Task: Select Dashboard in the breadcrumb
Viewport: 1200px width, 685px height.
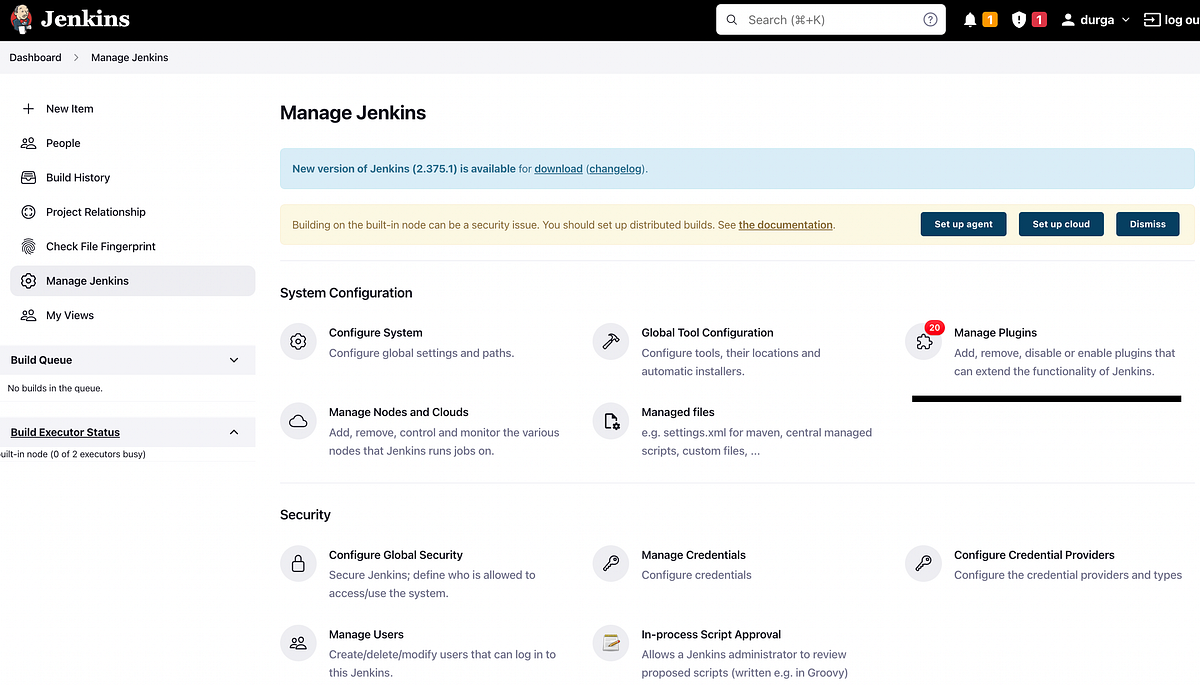Action: pos(34,57)
